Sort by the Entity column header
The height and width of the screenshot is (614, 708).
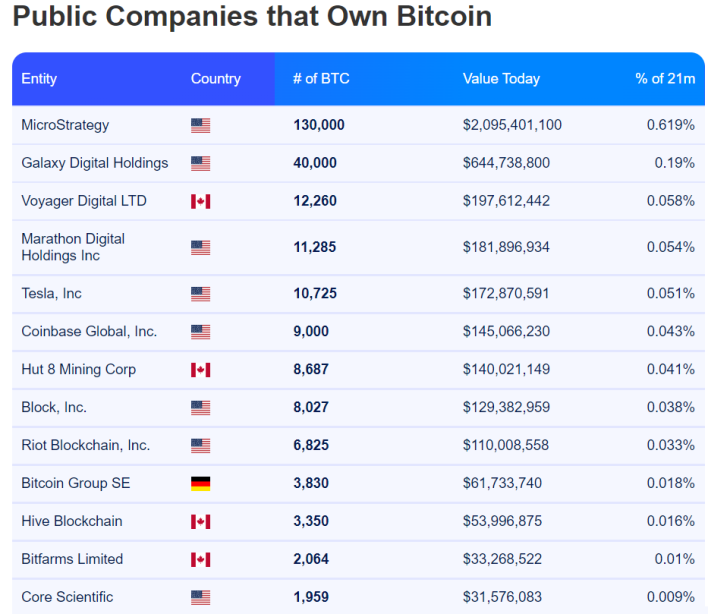click(39, 79)
